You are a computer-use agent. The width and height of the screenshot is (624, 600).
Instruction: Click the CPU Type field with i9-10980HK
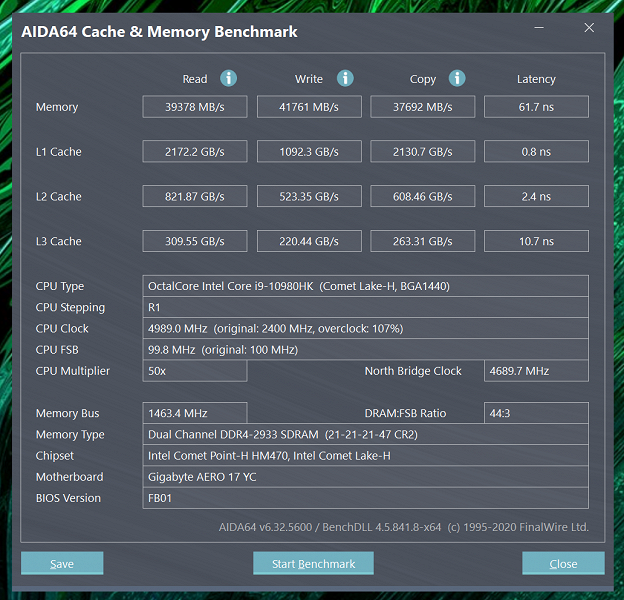coord(366,286)
